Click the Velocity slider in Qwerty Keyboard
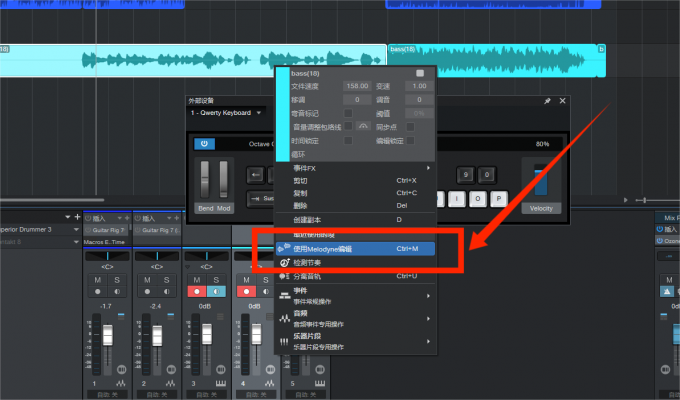Screen dimensions: 680x400 point(541,180)
